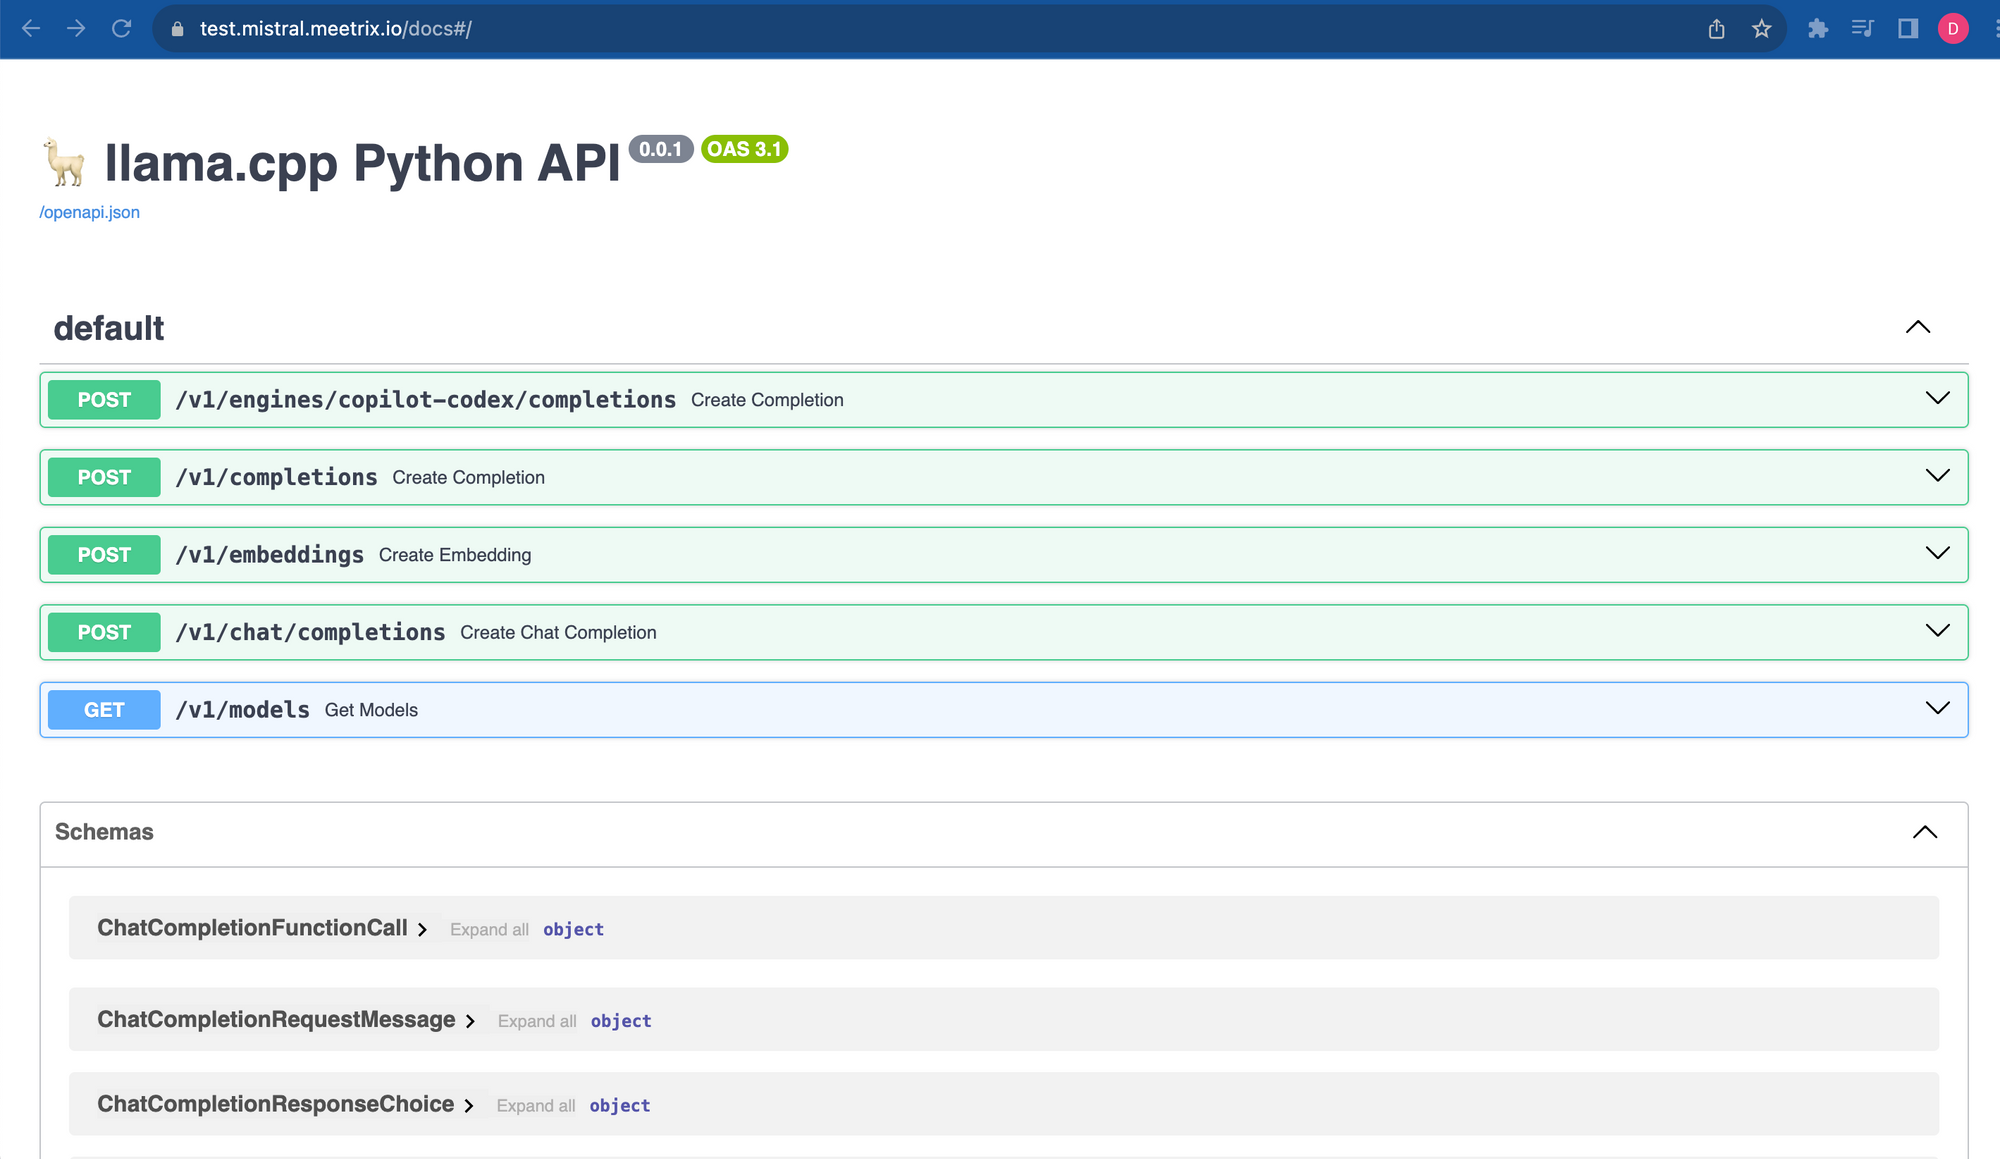The image size is (2000, 1159).
Task: Go forward in browser history
Action: pos(76,29)
